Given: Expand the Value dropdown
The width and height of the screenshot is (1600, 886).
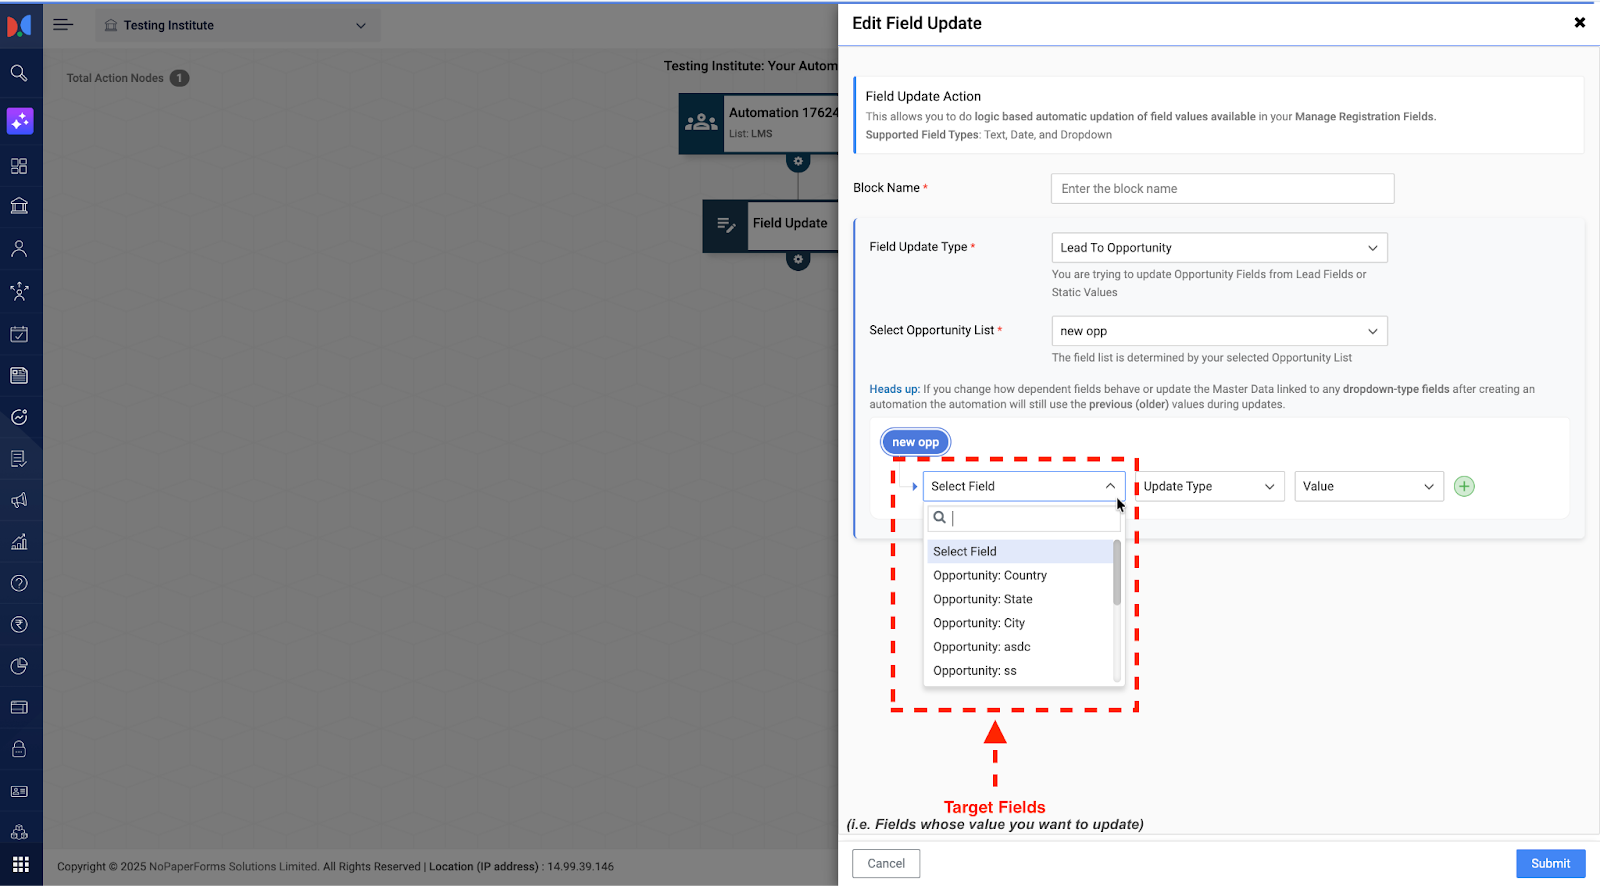Looking at the screenshot, I should coord(1368,487).
